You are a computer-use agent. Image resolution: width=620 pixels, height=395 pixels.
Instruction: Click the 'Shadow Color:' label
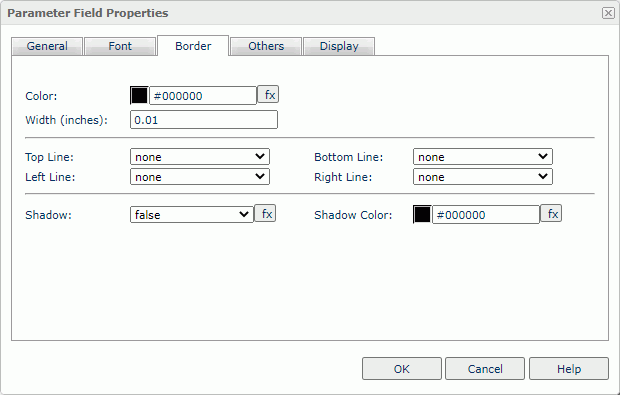coord(353,215)
